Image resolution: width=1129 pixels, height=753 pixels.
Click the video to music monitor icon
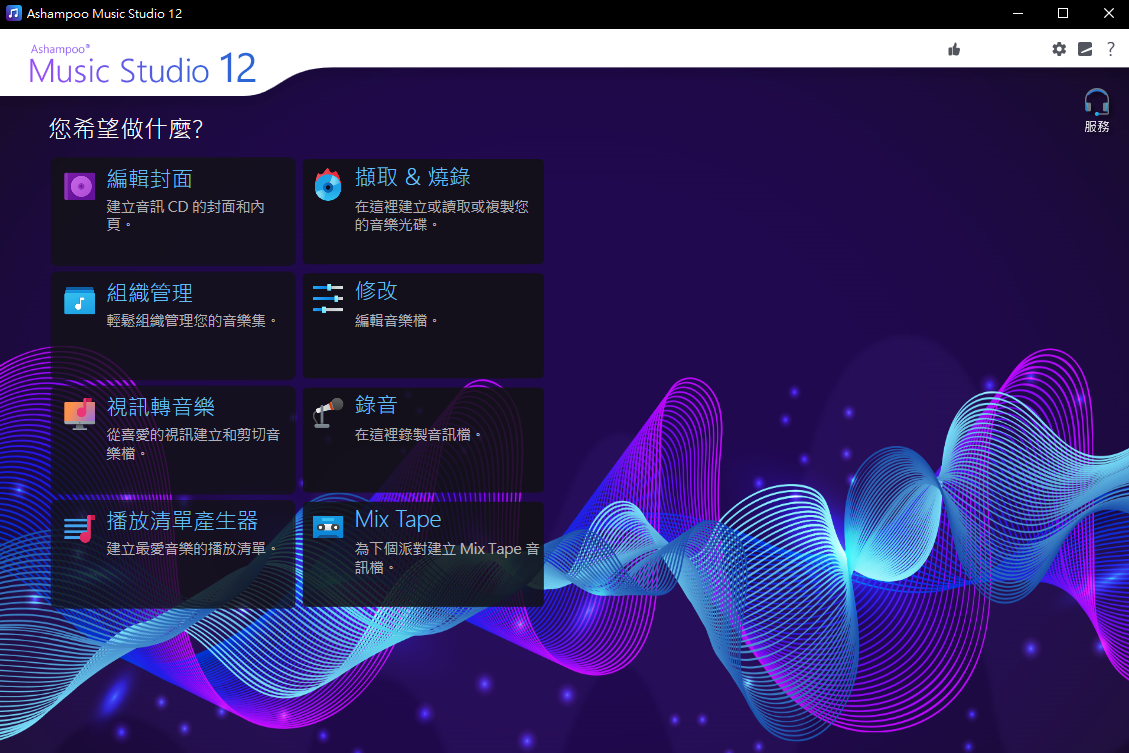click(79, 414)
